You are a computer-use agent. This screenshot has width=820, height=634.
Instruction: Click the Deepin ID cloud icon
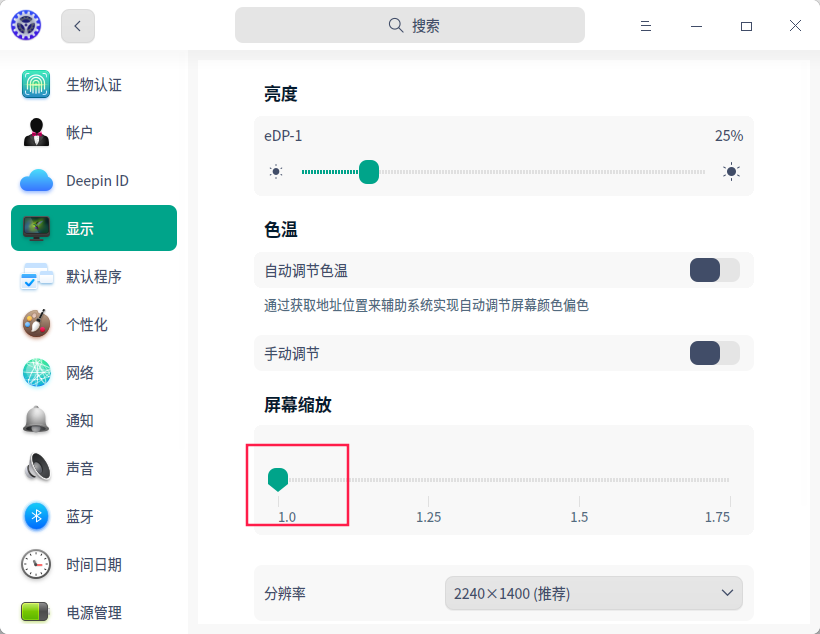[36, 180]
